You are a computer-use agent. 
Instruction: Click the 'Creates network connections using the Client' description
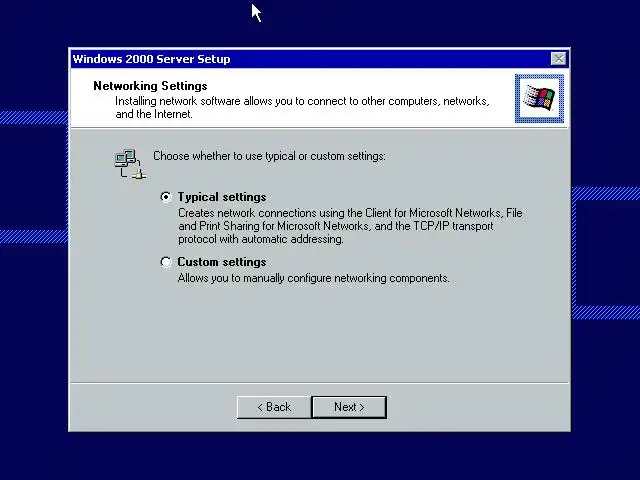[350, 226]
